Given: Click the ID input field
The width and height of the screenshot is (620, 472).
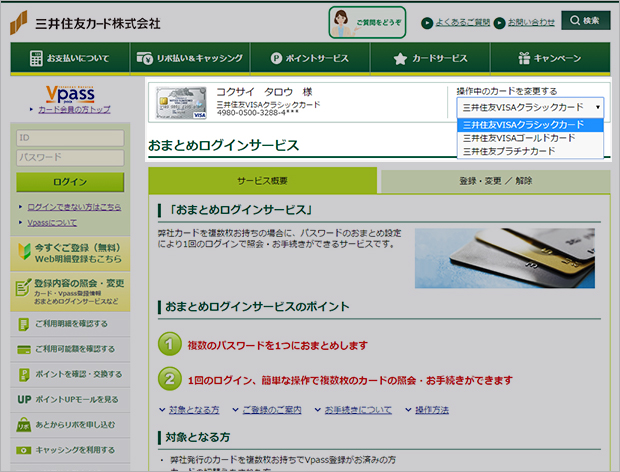Looking at the screenshot, I should tap(69, 138).
